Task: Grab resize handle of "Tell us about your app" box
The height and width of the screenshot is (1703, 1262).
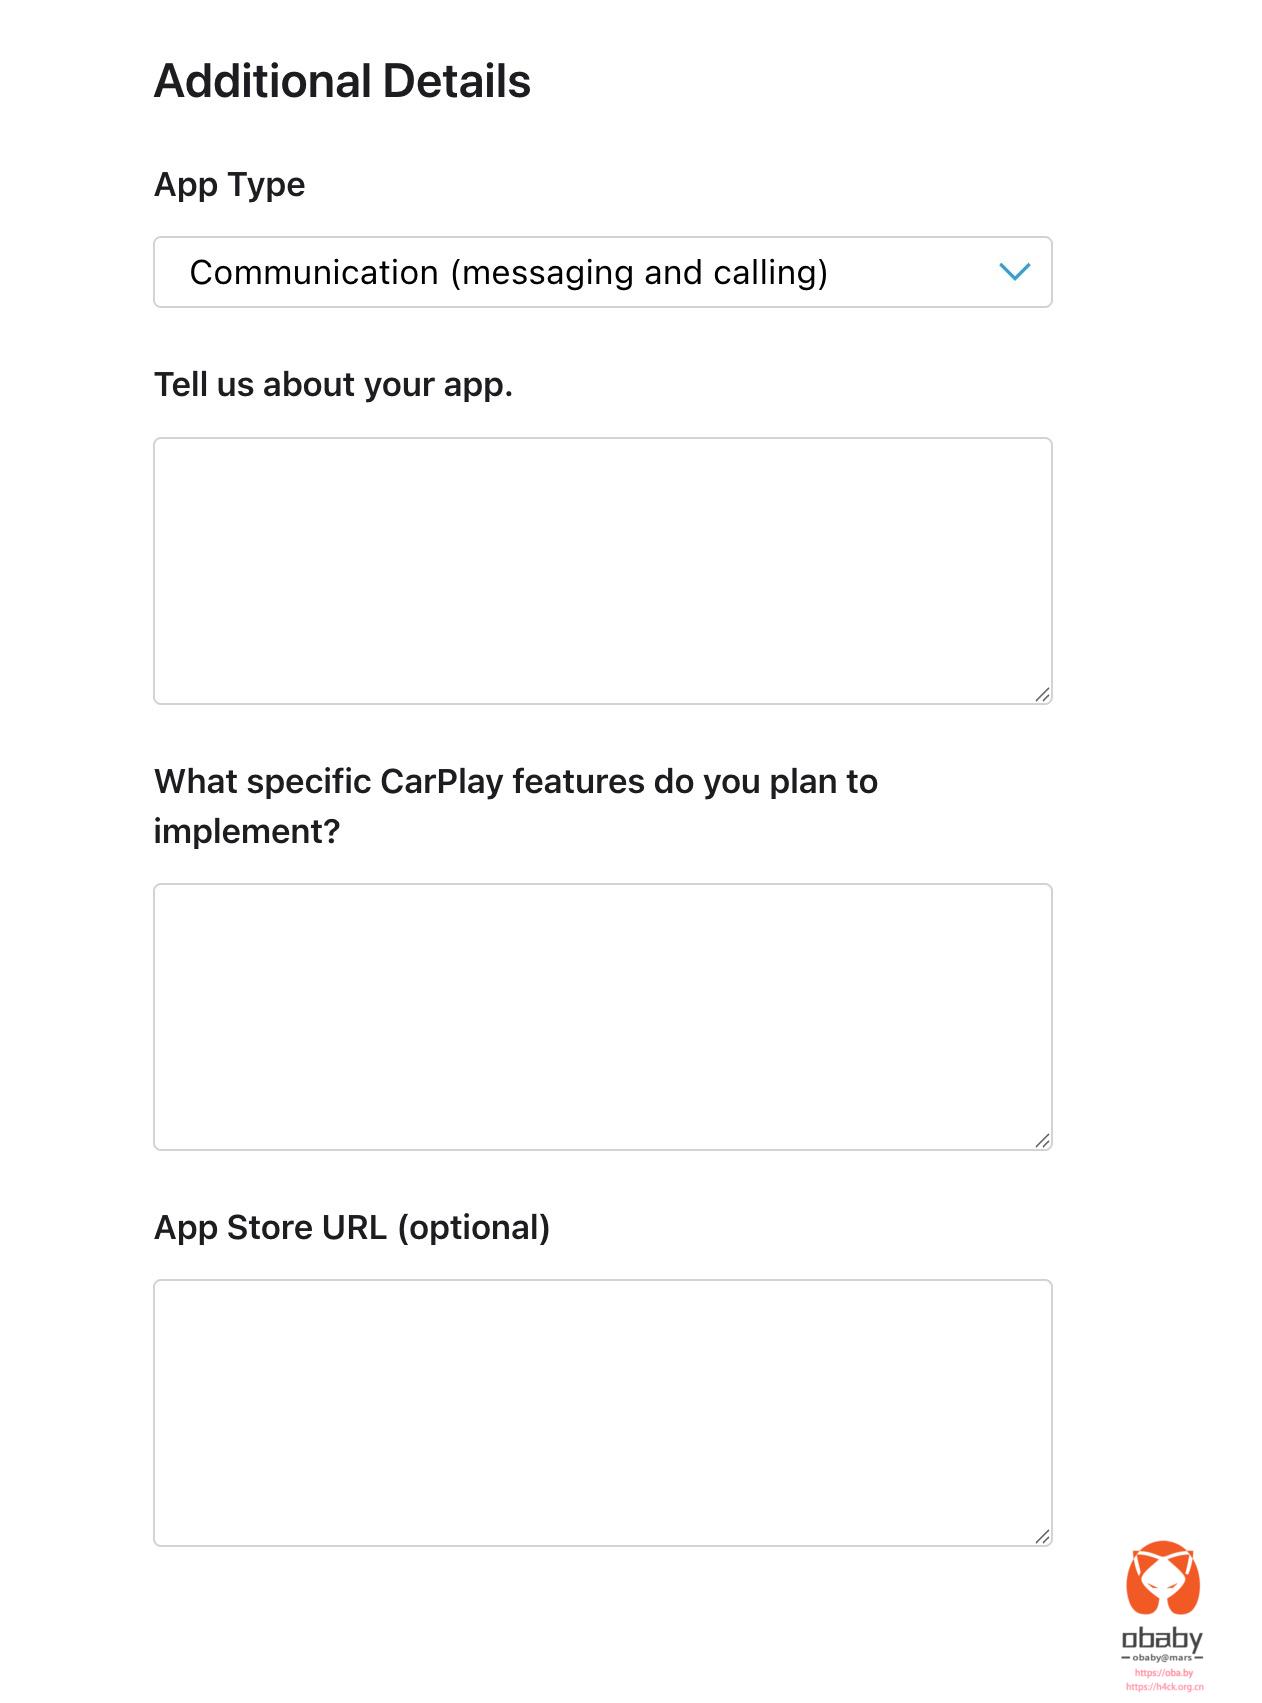Action: tap(1042, 694)
